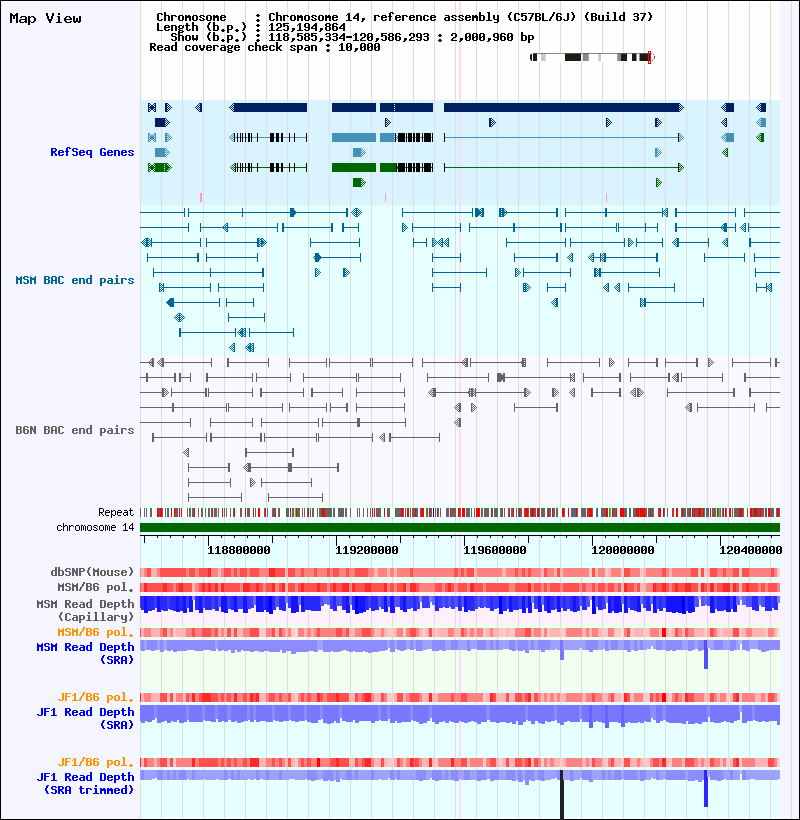This screenshot has width=800, height=820.
Task: Click the JF1 Read Depth (SRA) label
Action: point(85,719)
